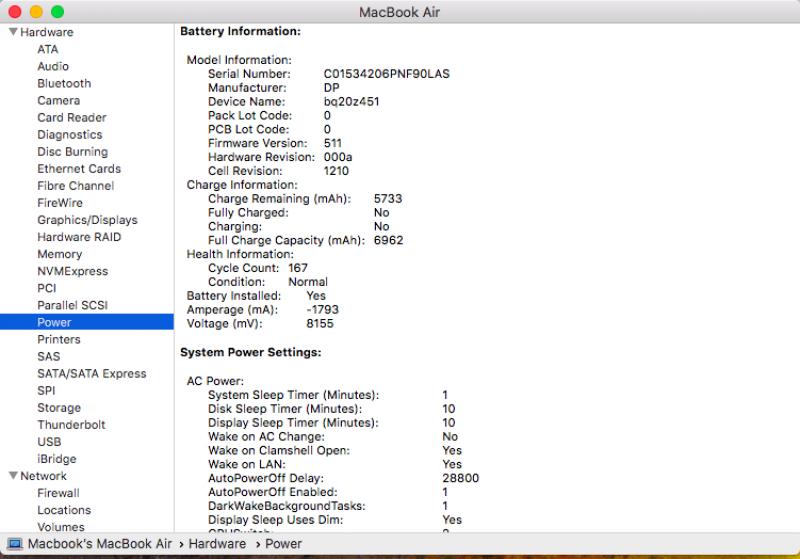Viewport: 800px width, 559px height.
Task: Click the Cell Revision value 1210
Action: coord(336,171)
